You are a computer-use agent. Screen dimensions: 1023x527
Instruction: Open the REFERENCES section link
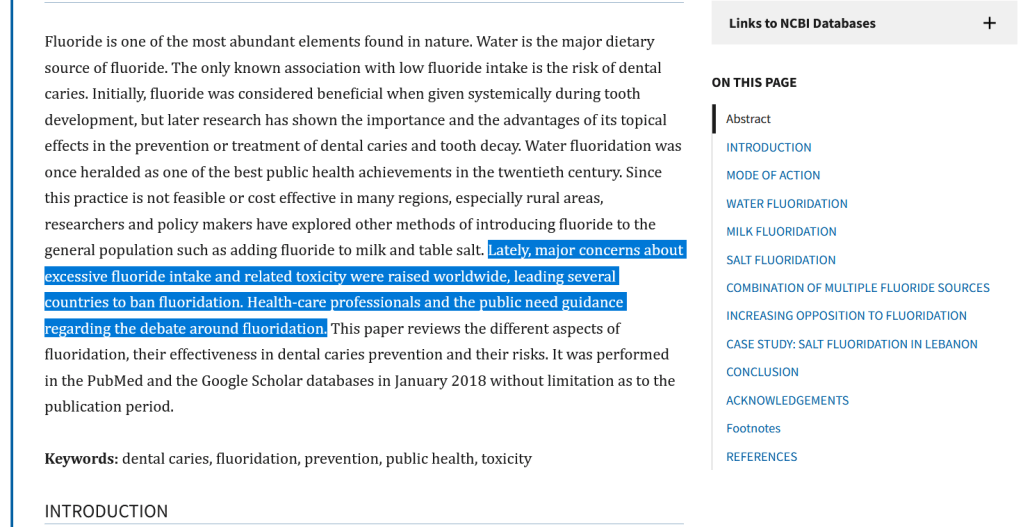pyautogui.click(x=761, y=457)
